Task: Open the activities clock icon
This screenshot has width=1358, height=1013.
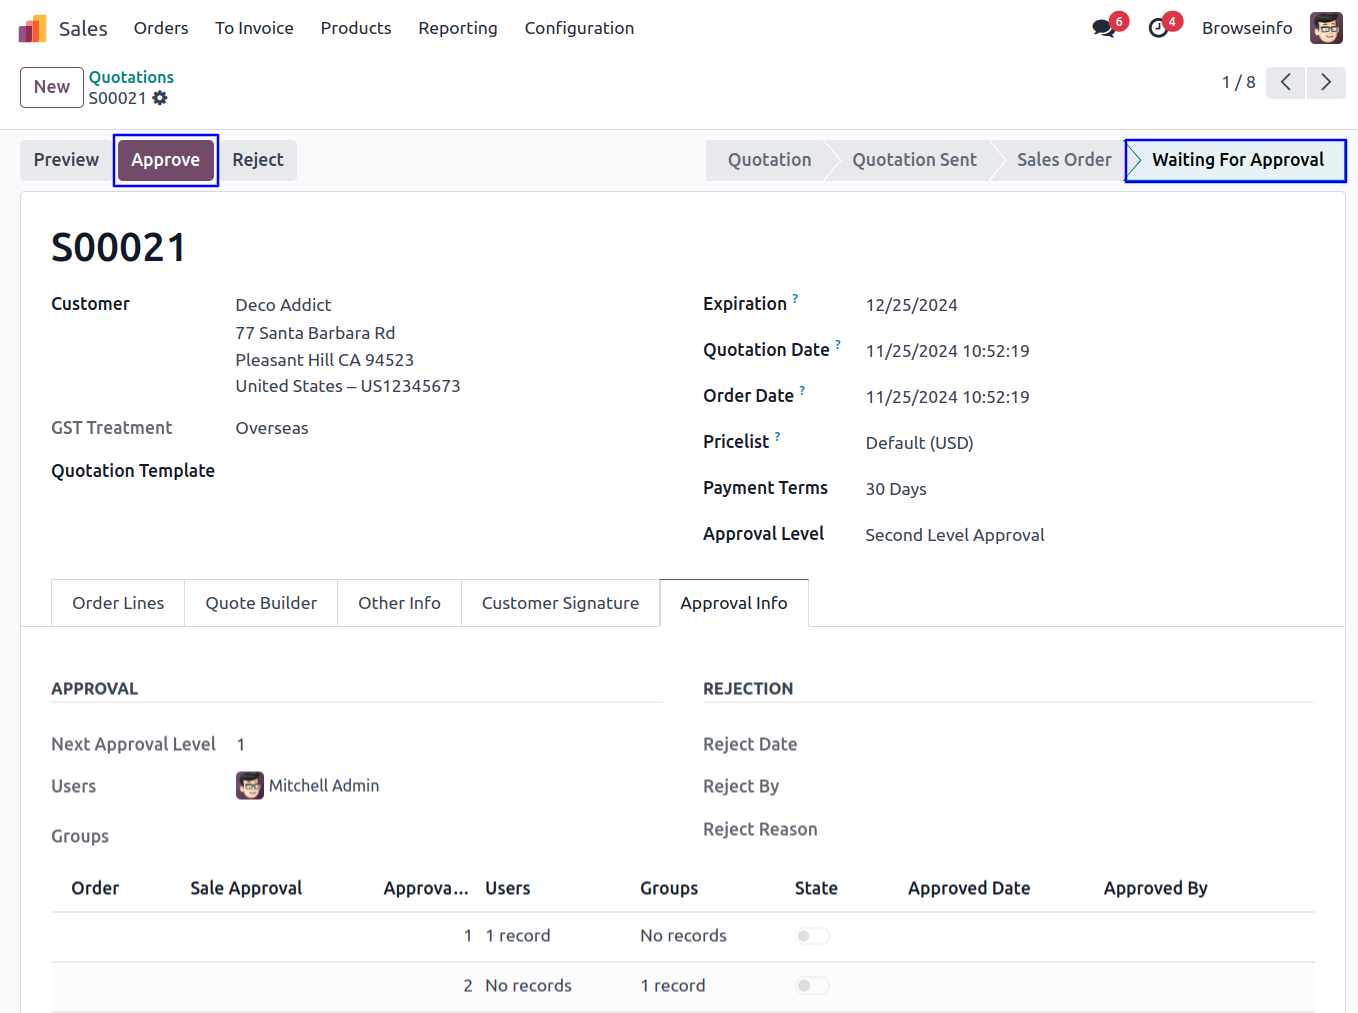Action: pos(1158,29)
